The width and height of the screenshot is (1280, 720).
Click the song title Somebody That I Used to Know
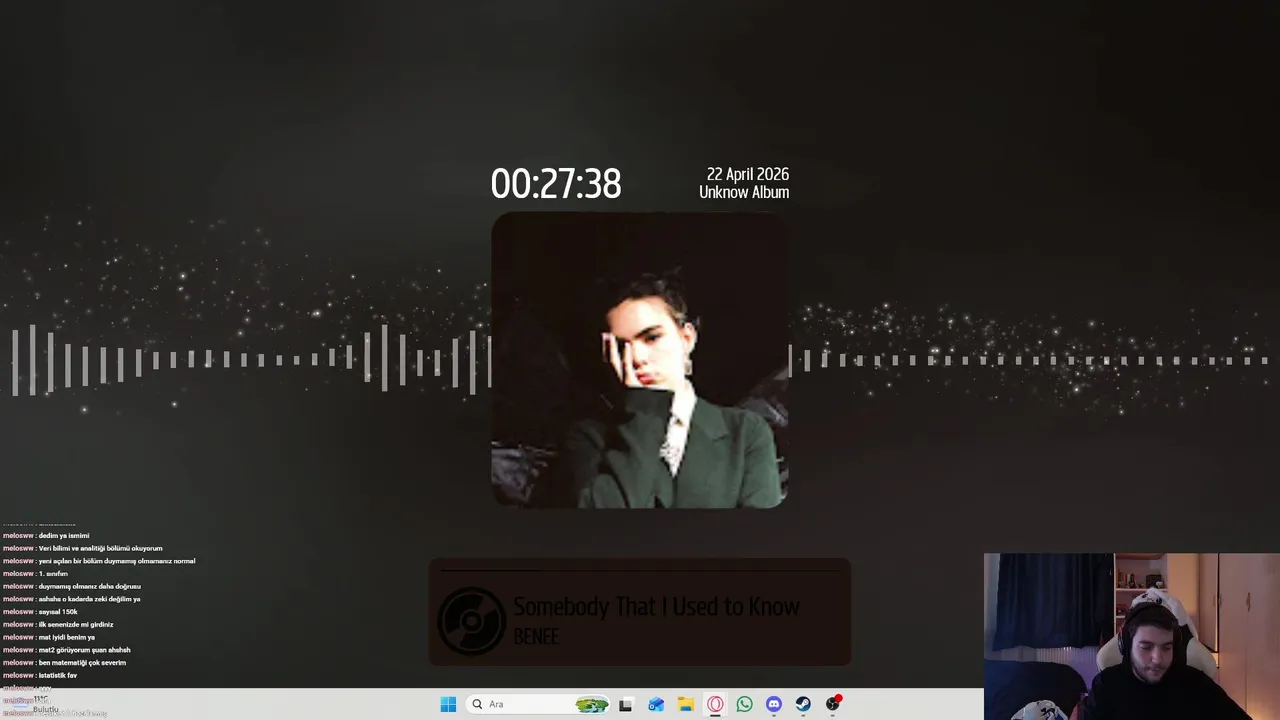656,606
